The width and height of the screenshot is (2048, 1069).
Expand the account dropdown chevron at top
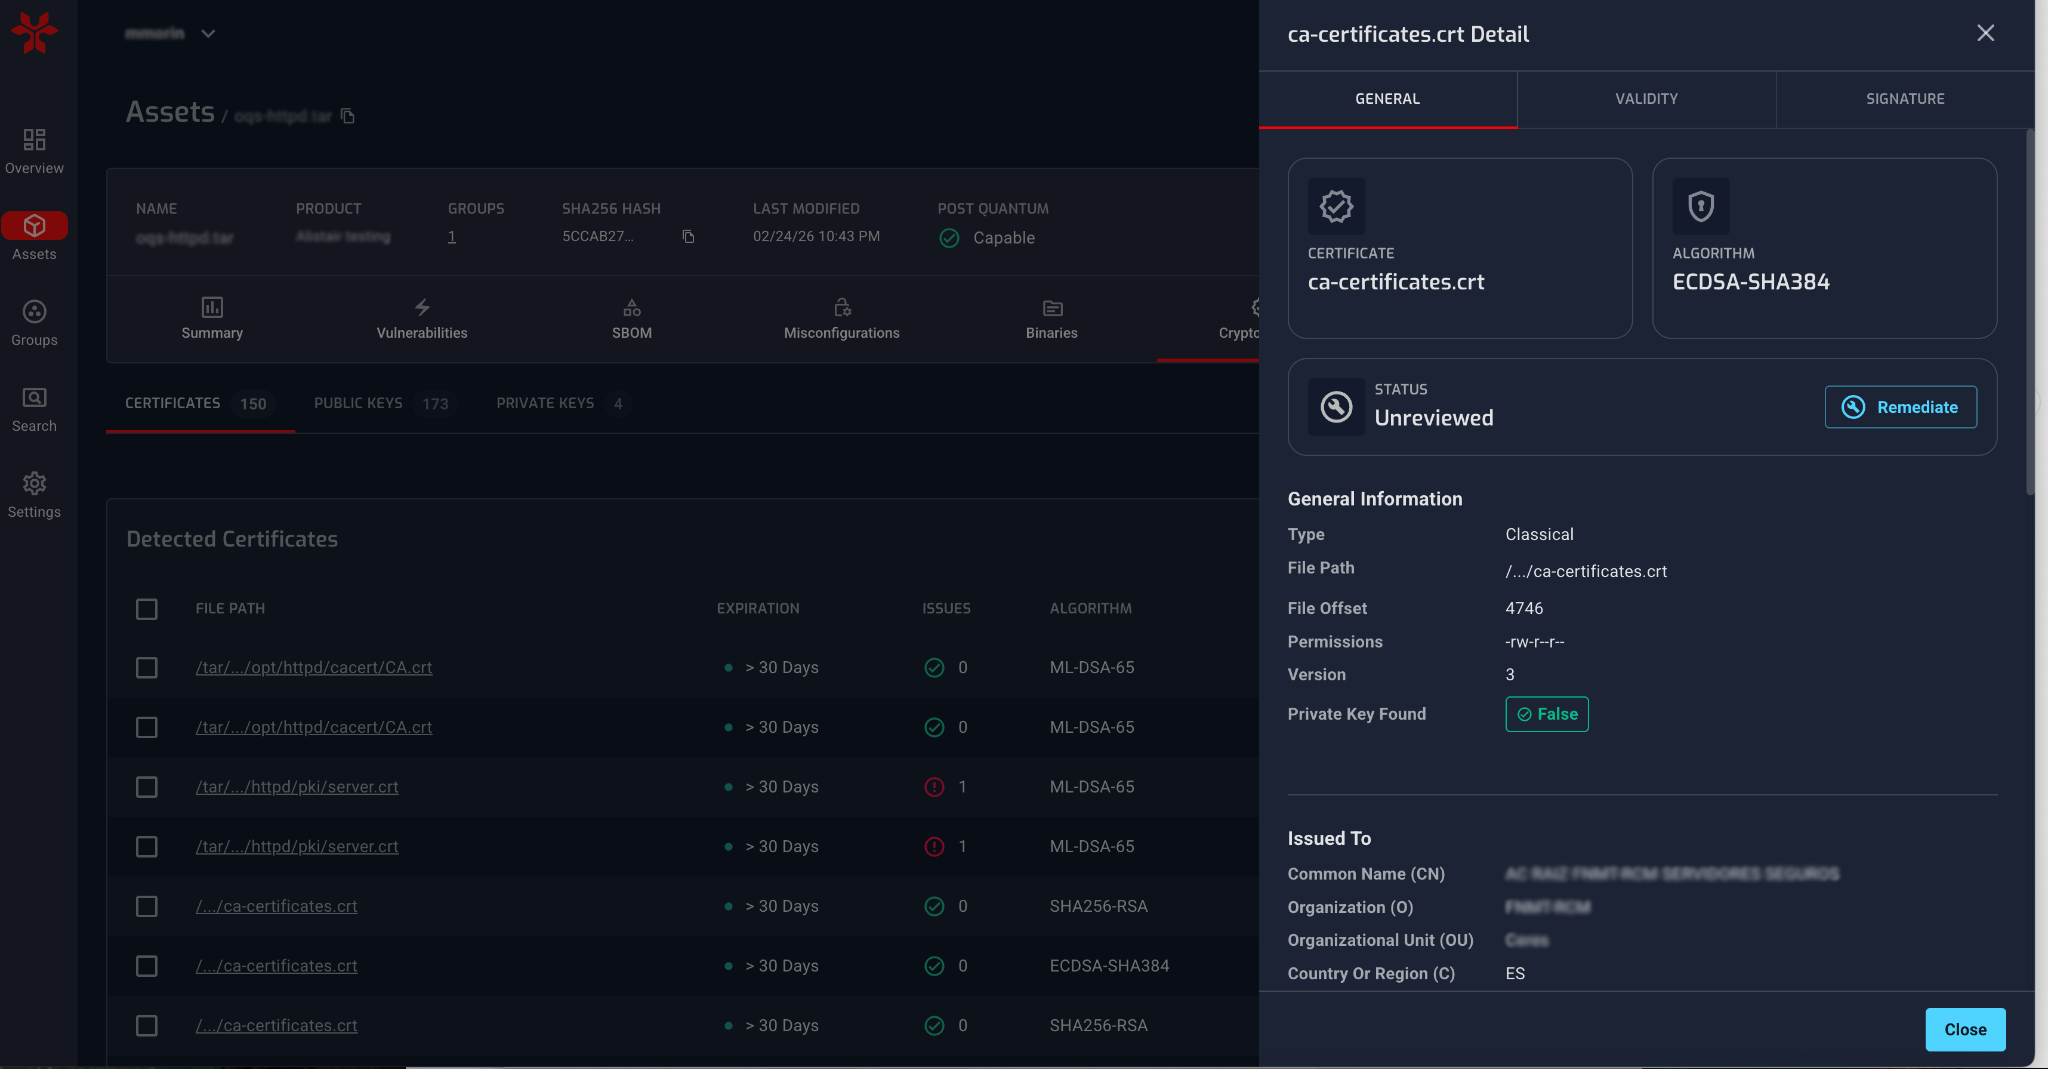(208, 33)
